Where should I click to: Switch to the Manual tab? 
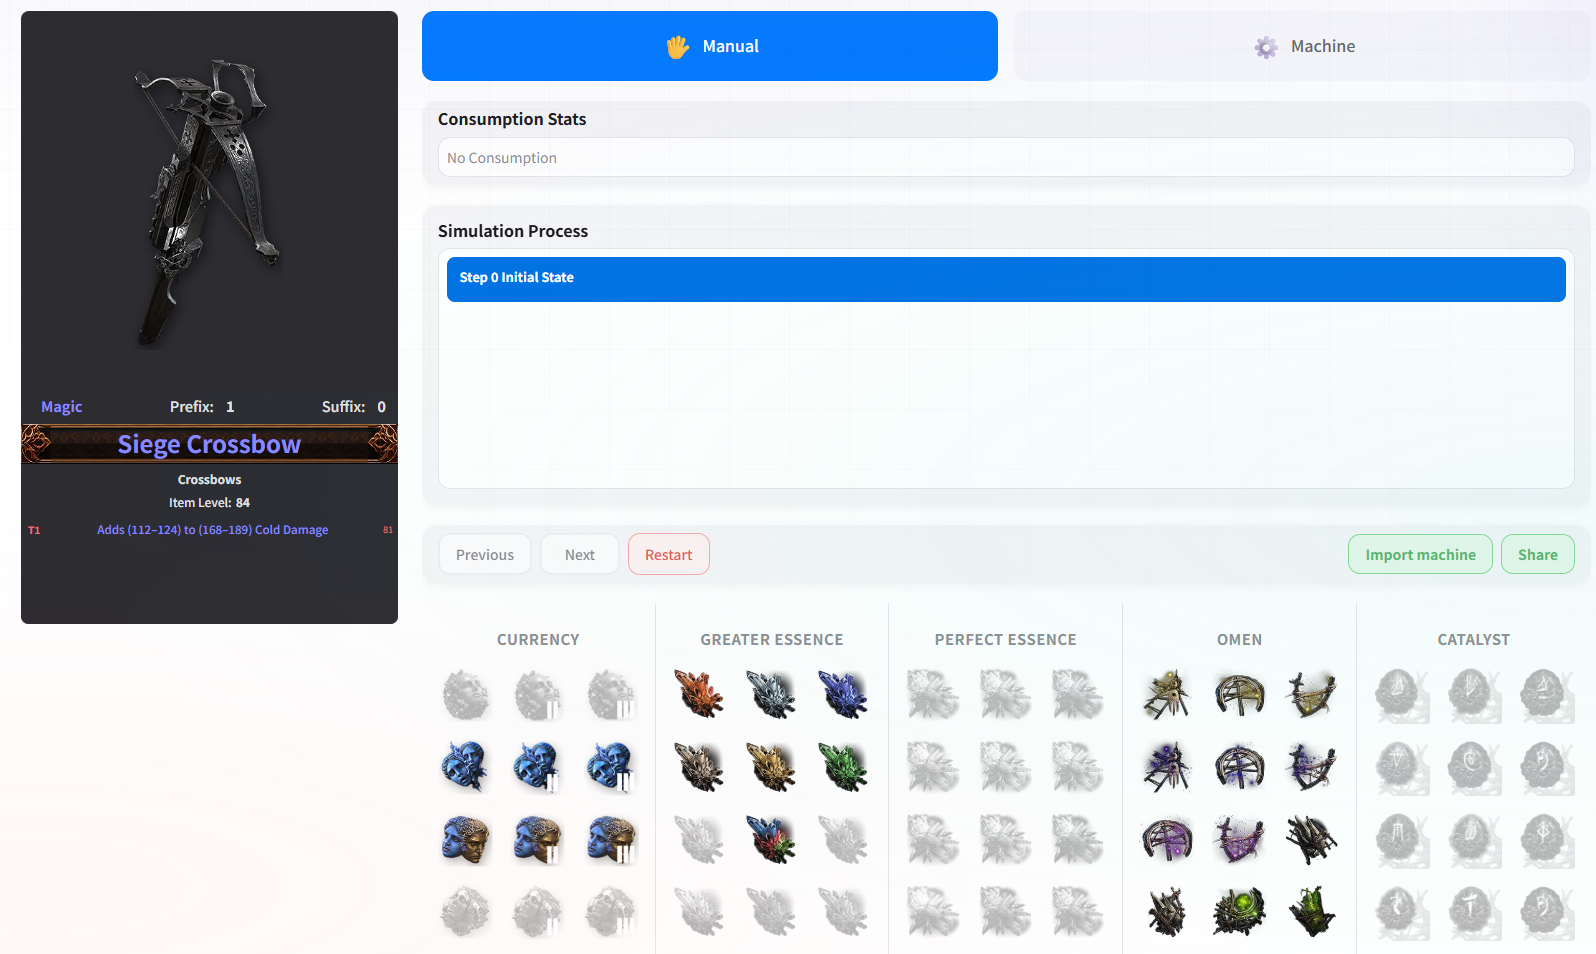coord(710,46)
